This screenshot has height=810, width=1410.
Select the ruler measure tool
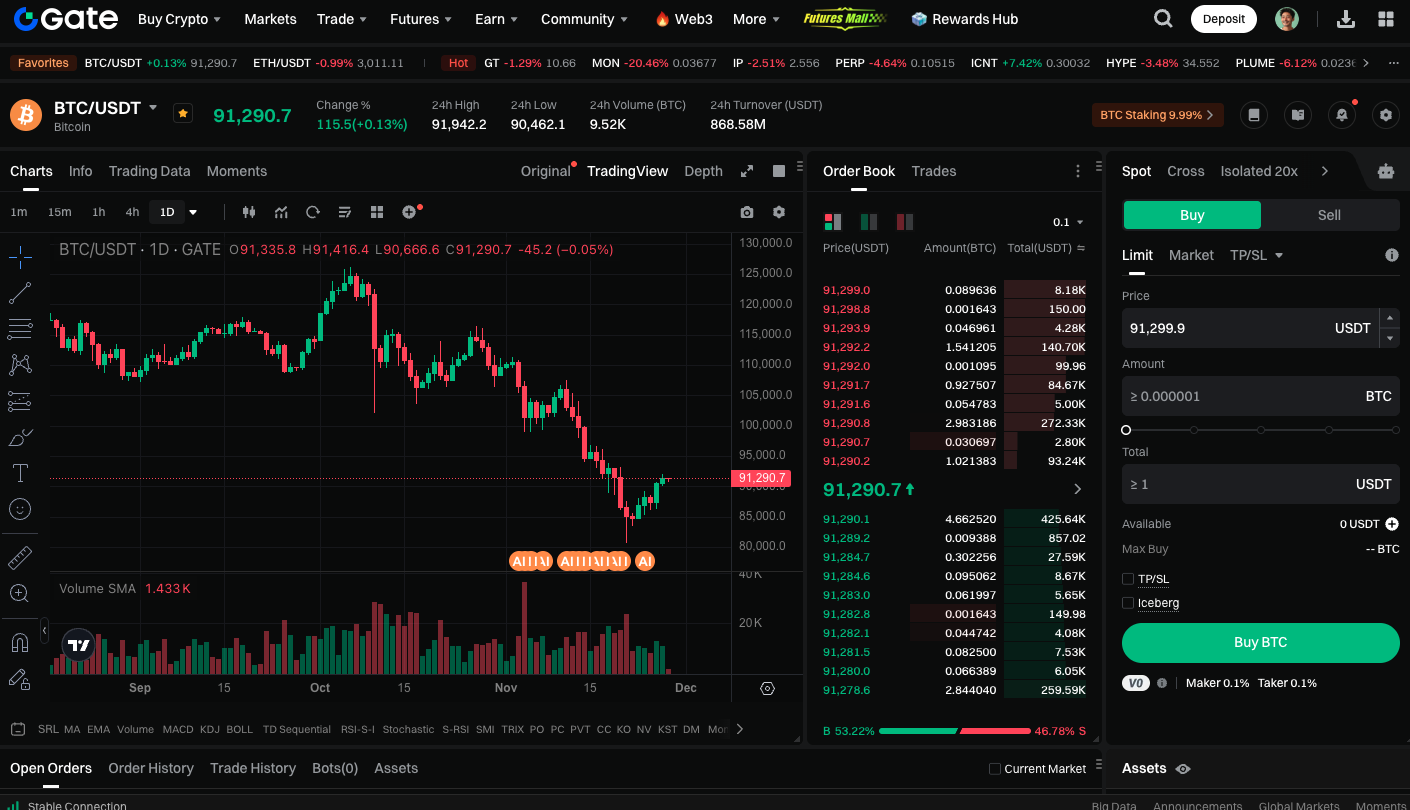[20, 557]
